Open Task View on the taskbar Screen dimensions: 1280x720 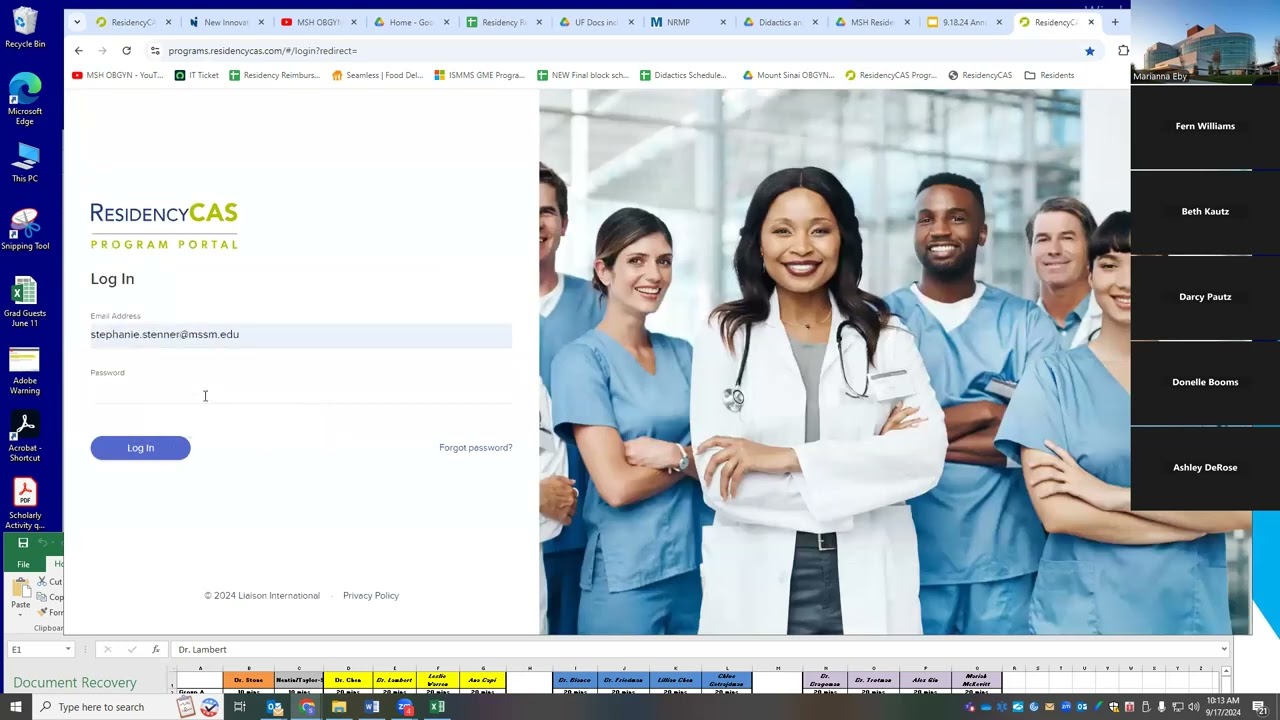point(240,707)
